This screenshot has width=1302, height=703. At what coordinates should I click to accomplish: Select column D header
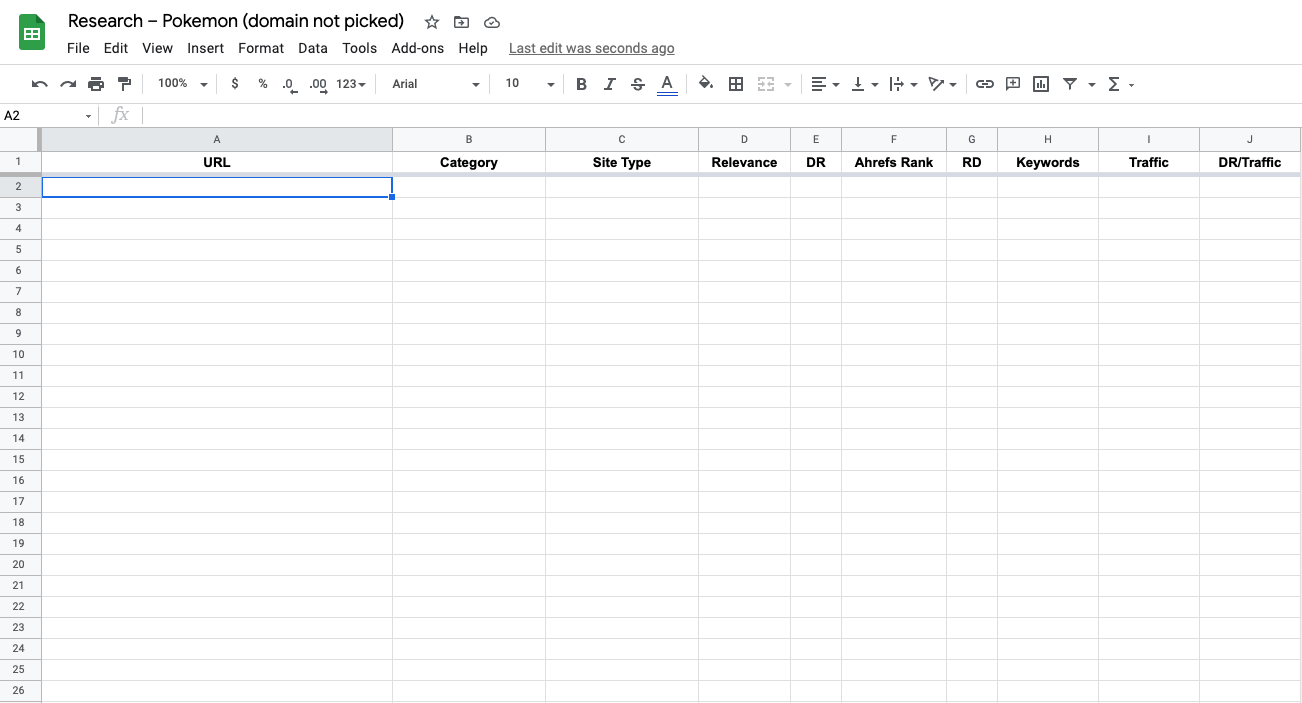744,139
